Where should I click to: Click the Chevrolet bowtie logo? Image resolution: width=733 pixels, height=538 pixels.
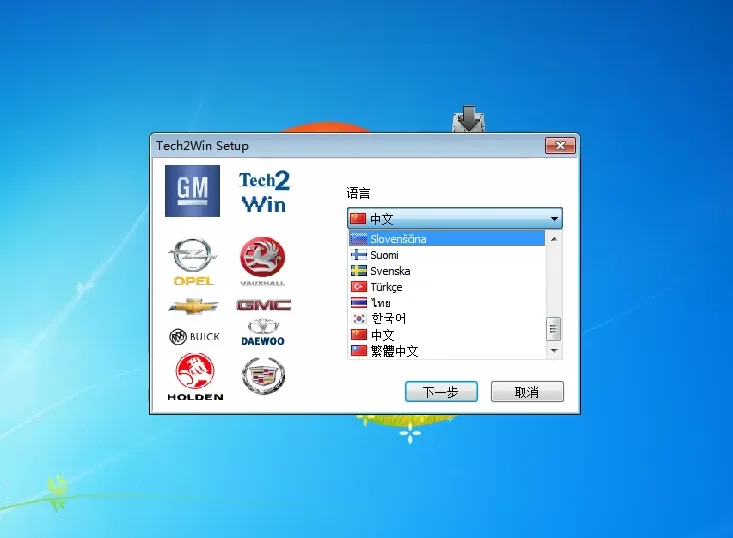click(x=193, y=306)
